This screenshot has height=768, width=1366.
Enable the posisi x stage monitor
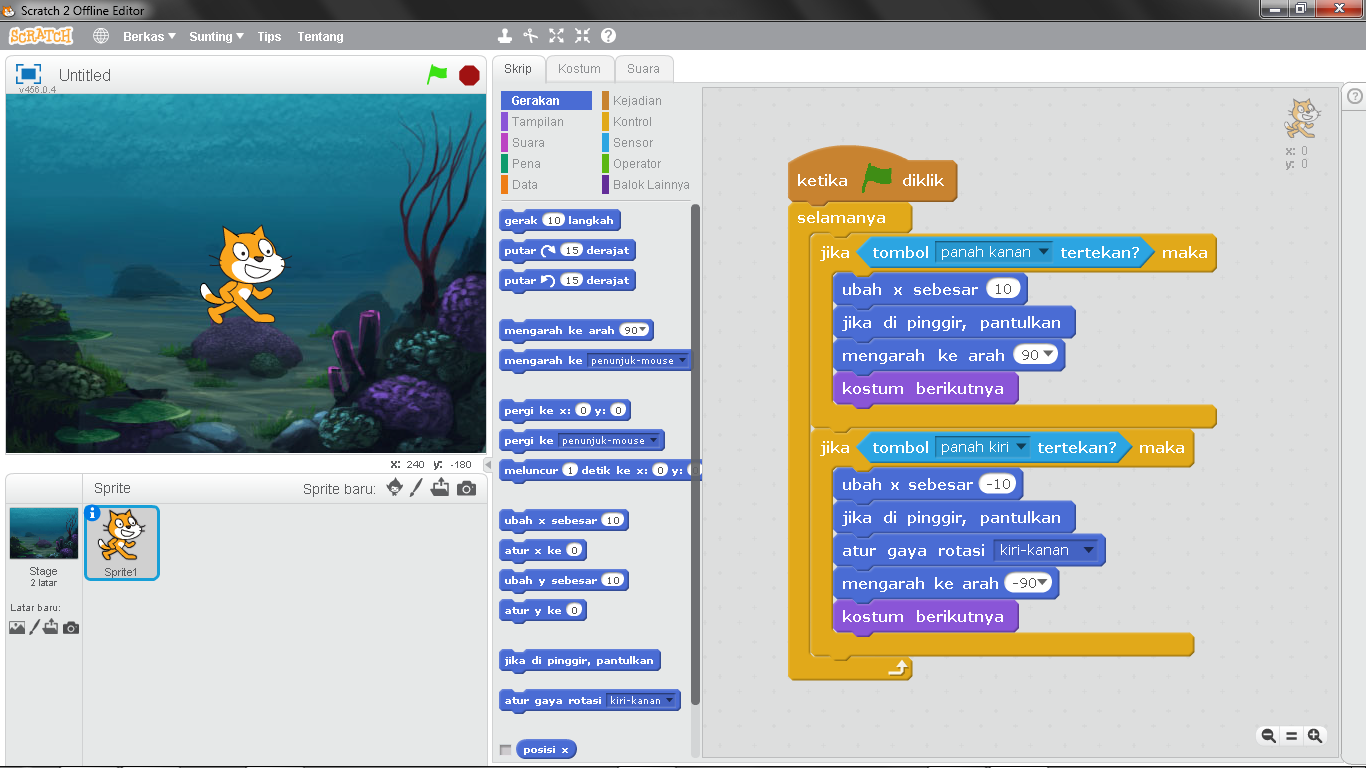[506, 748]
